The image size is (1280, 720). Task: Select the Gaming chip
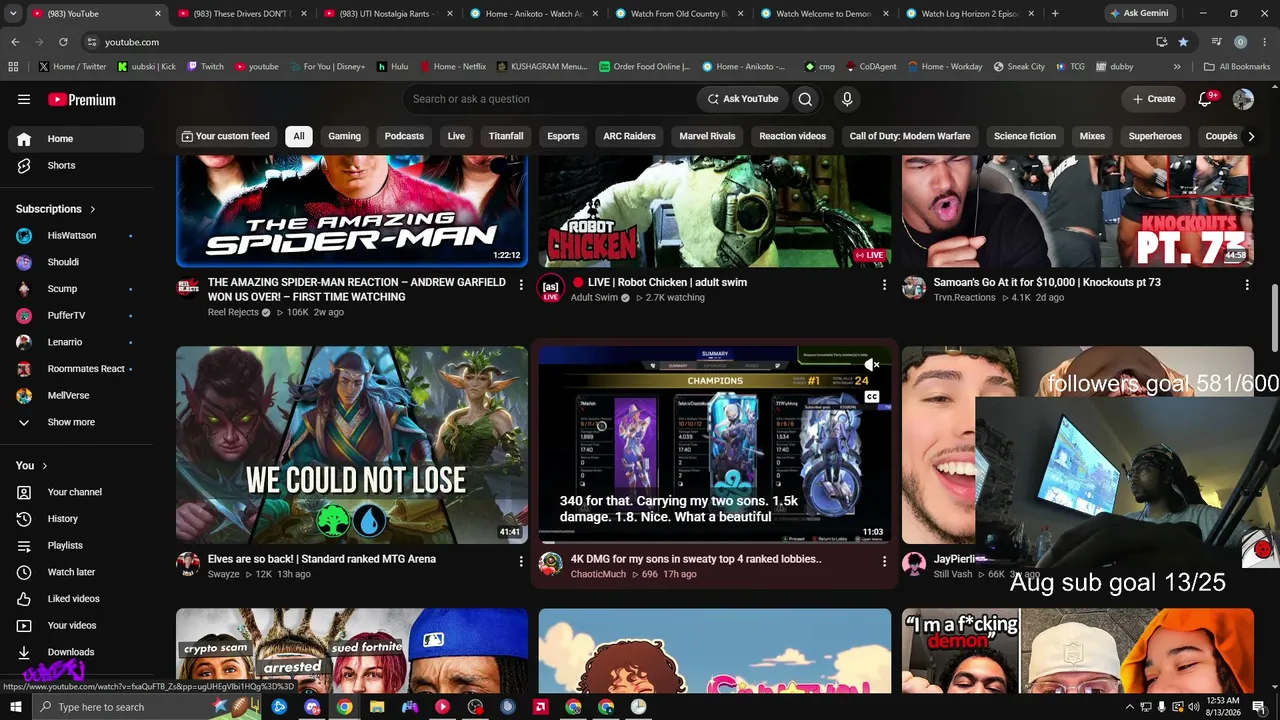pyautogui.click(x=345, y=136)
